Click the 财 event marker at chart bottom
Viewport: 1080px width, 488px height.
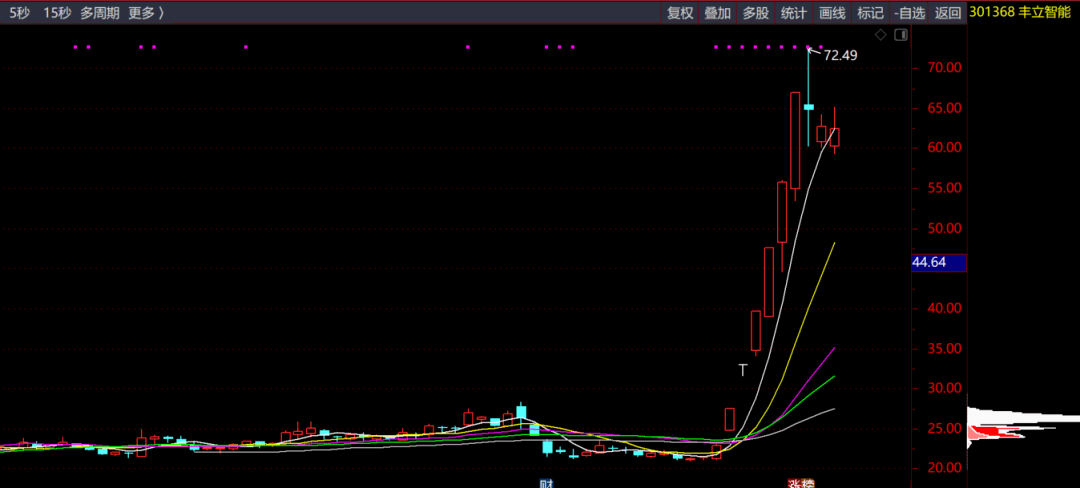(x=547, y=483)
